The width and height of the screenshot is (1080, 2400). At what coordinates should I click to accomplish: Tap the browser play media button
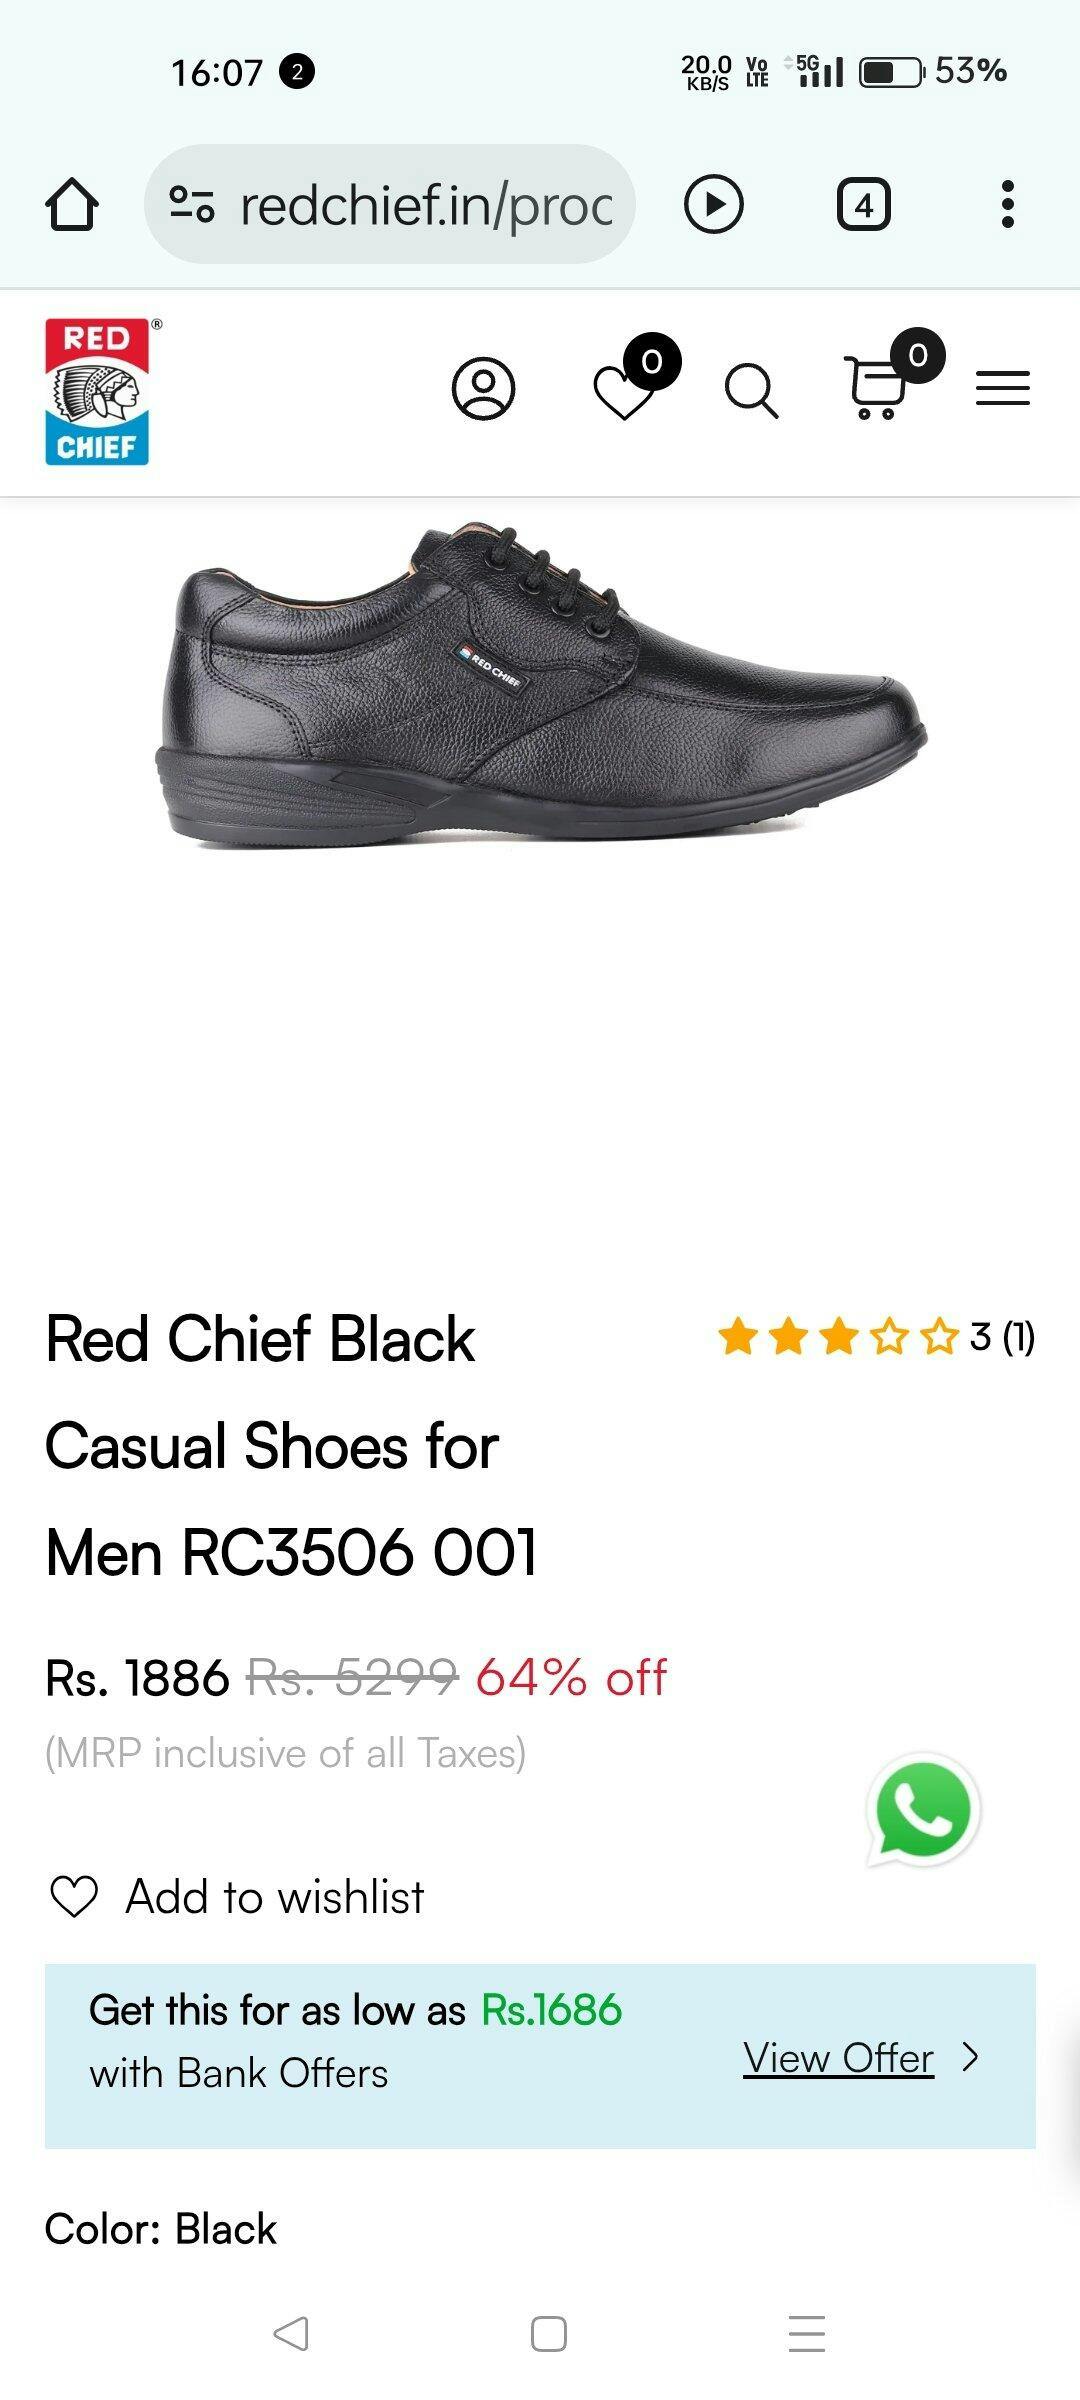coord(713,204)
